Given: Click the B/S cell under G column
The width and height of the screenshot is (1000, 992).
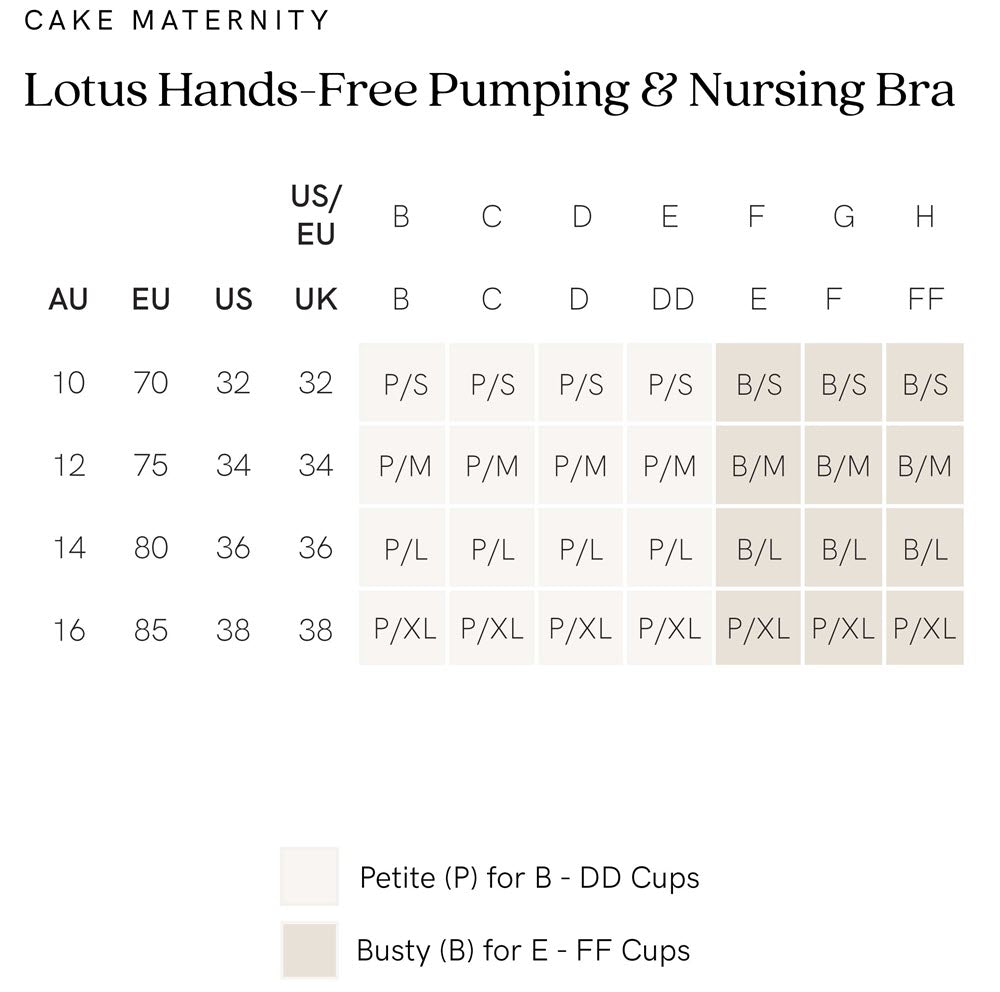Looking at the screenshot, I should (x=843, y=384).
